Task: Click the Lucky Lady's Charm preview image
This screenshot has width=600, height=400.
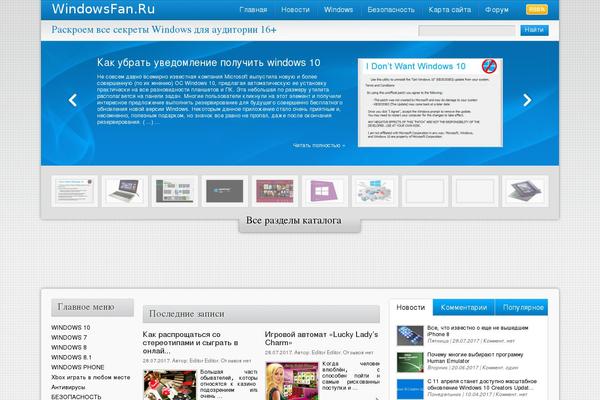Action: click(x=292, y=381)
